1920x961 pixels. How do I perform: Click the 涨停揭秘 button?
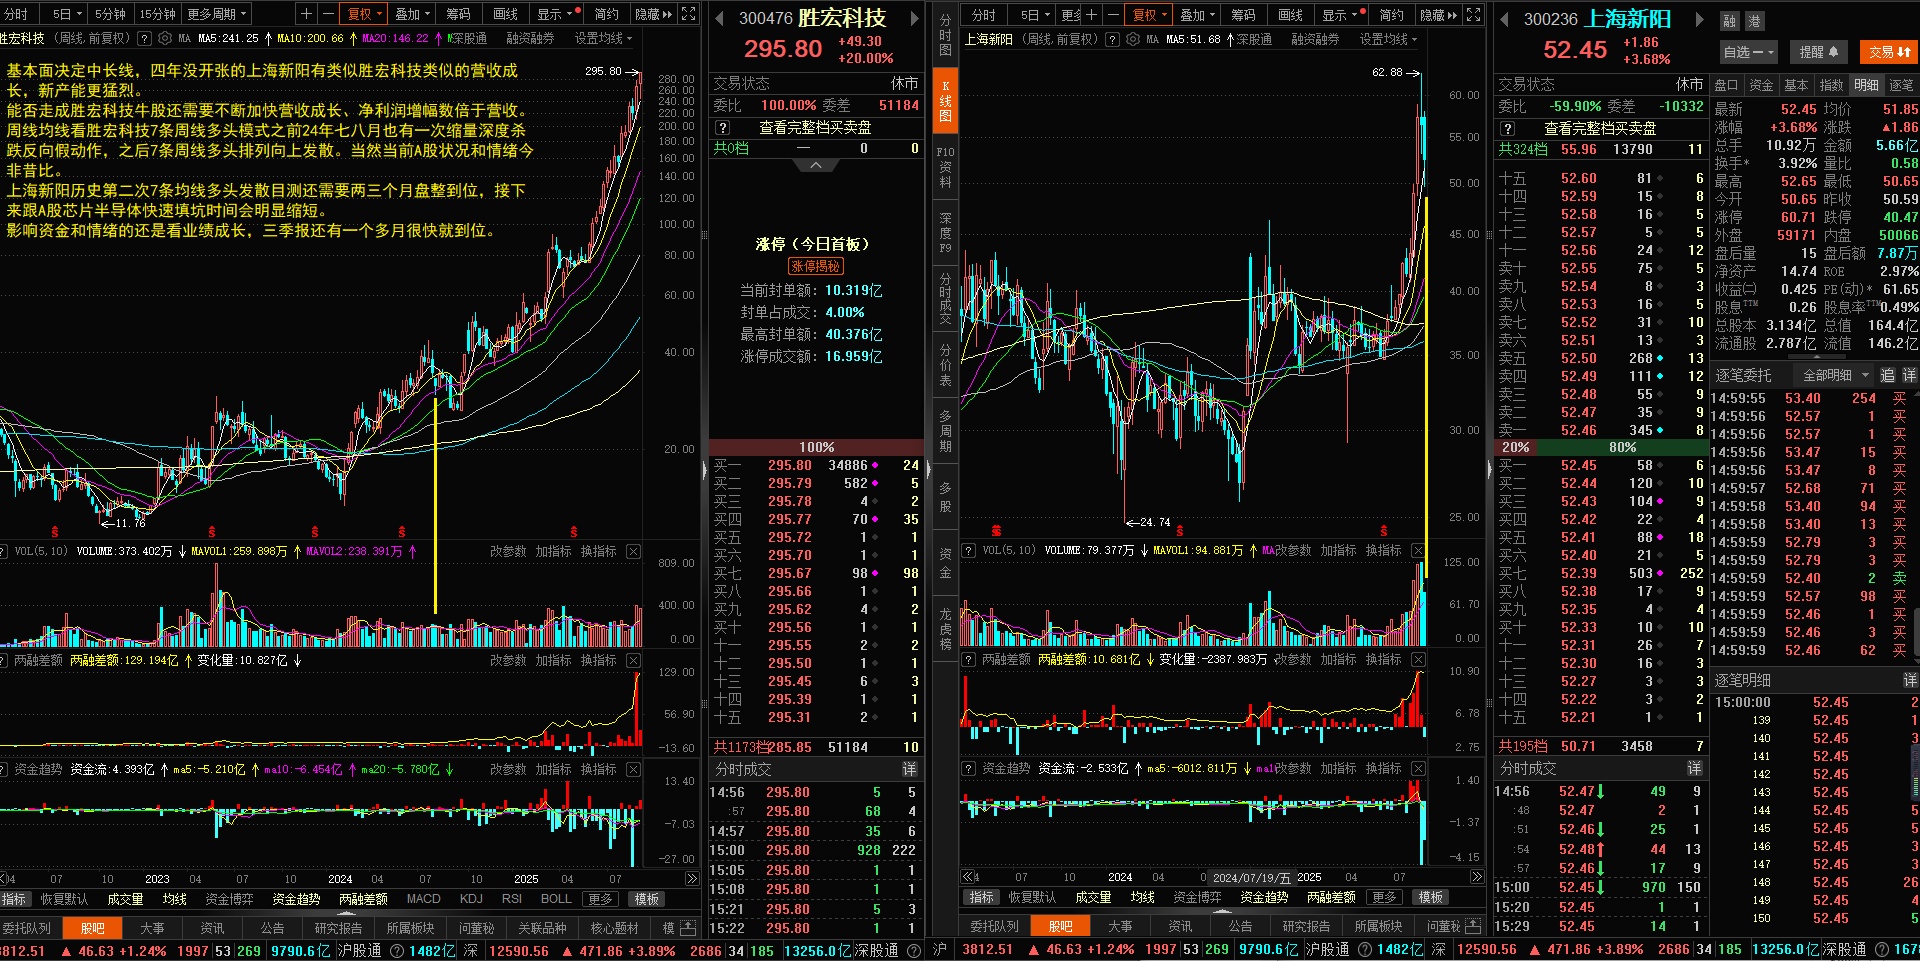(815, 266)
